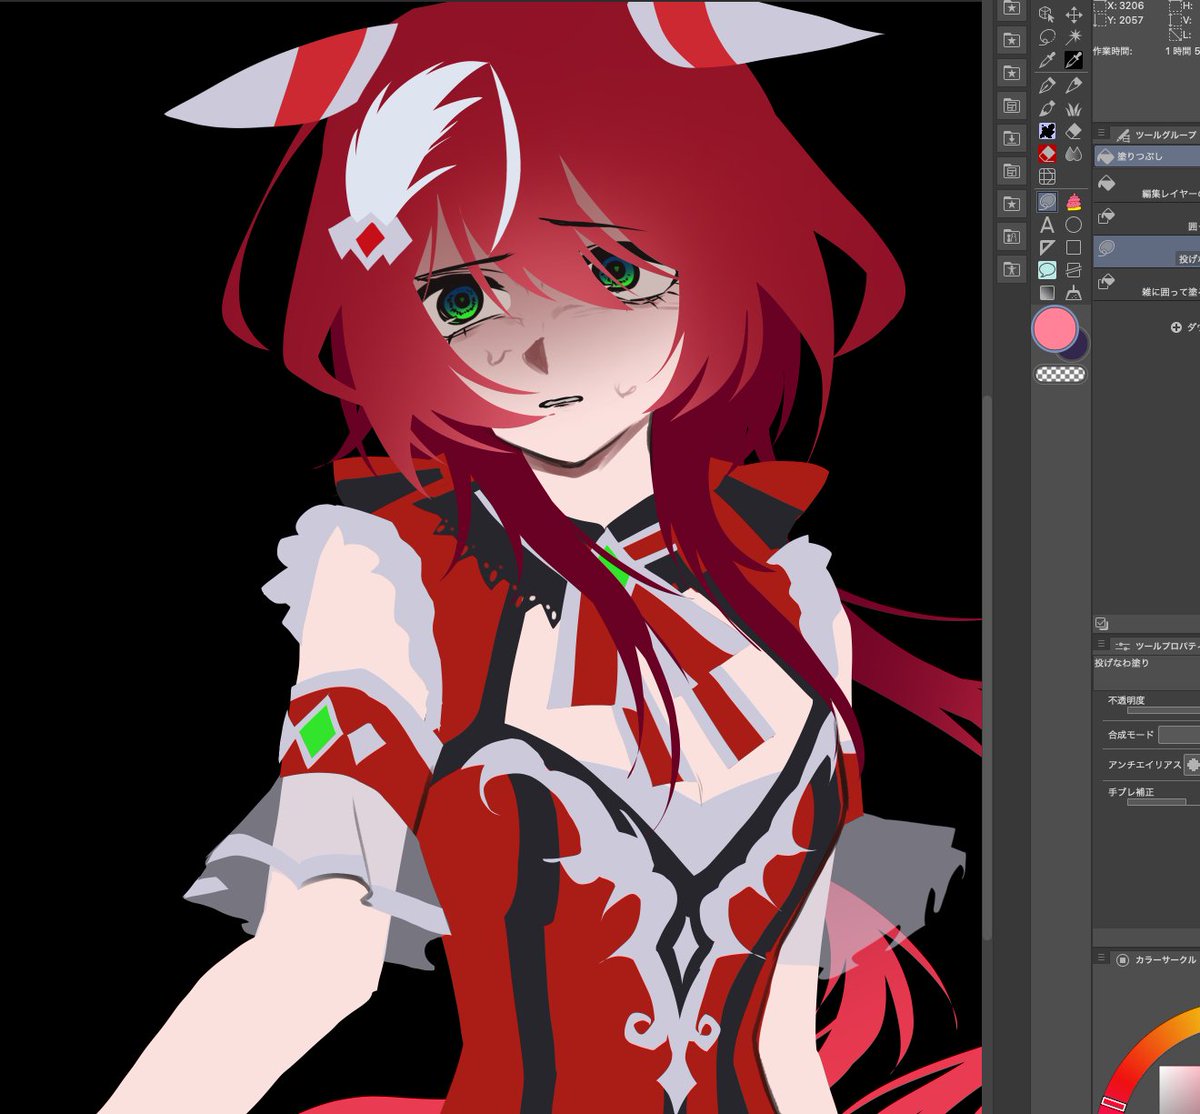Select the plain Eyedropper tool
The height and width of the screenshot is (1114, 1200).
[x=1047, y=61]
